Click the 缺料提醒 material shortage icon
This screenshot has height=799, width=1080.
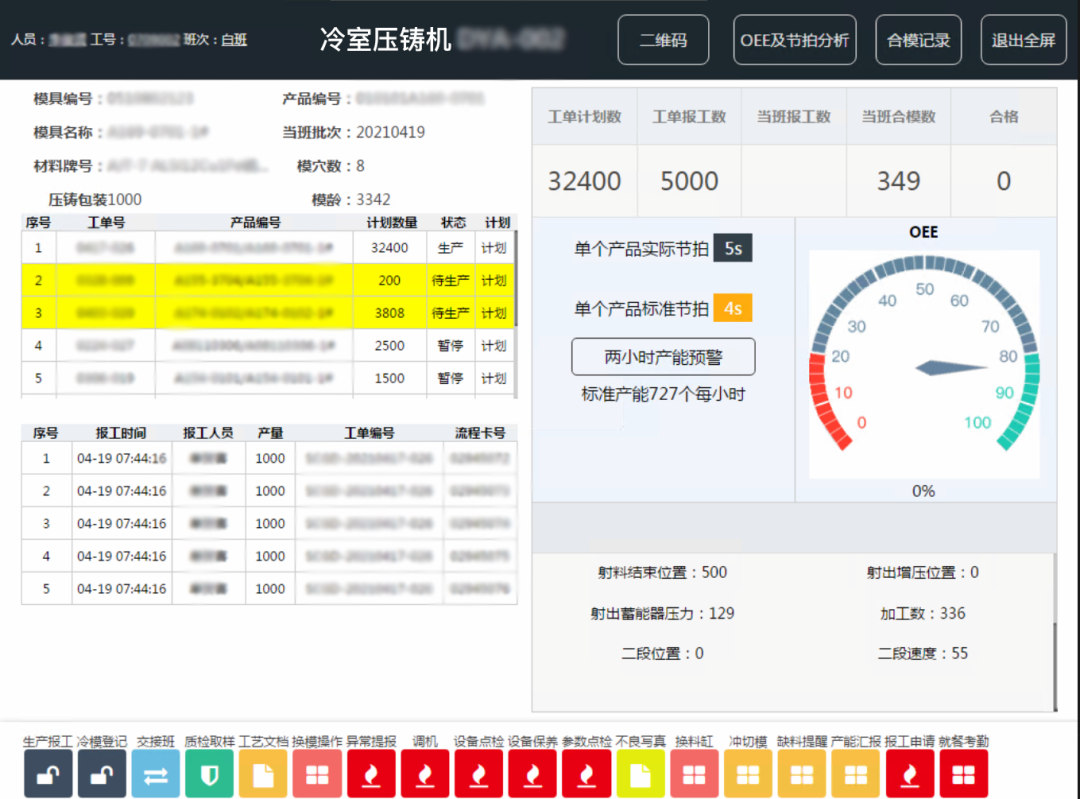click(x=802, y=773)
